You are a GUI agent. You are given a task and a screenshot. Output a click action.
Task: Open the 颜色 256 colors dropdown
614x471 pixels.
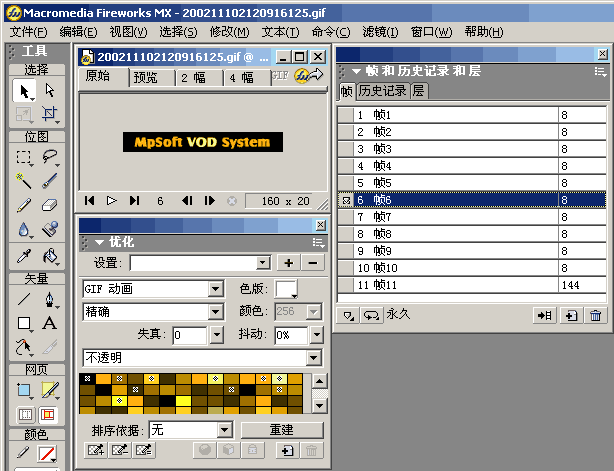point(314,312)
